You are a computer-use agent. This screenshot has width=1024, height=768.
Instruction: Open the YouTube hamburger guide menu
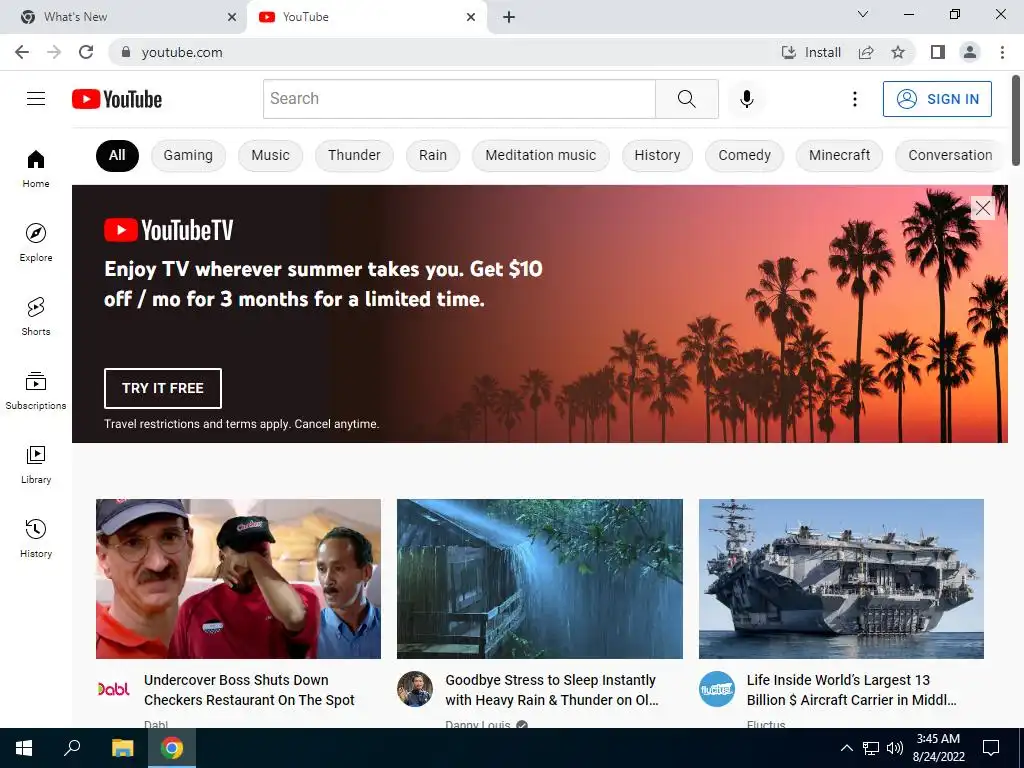pos(36,99)
